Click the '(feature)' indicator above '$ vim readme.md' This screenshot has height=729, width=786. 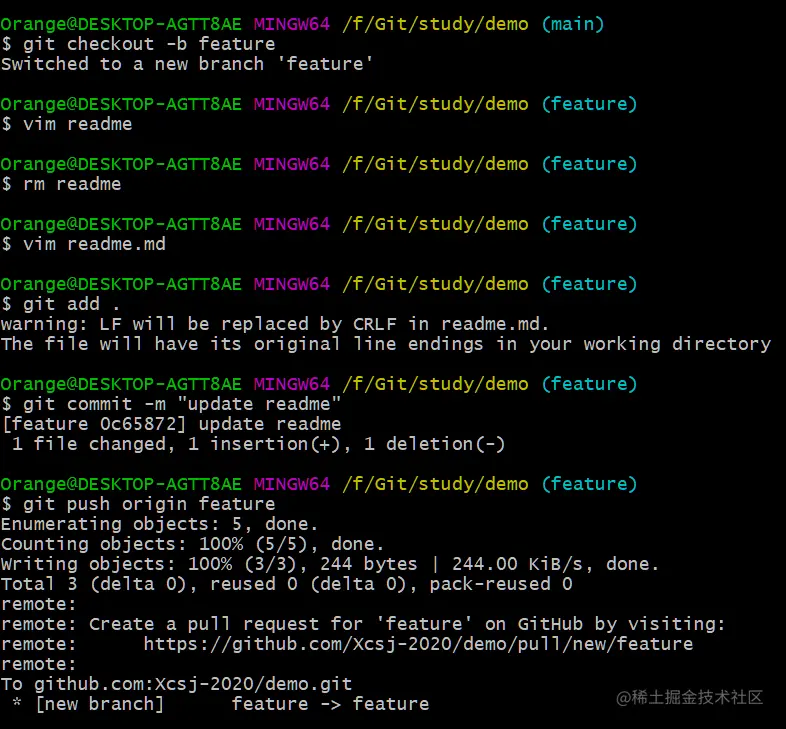pos(589,224)
